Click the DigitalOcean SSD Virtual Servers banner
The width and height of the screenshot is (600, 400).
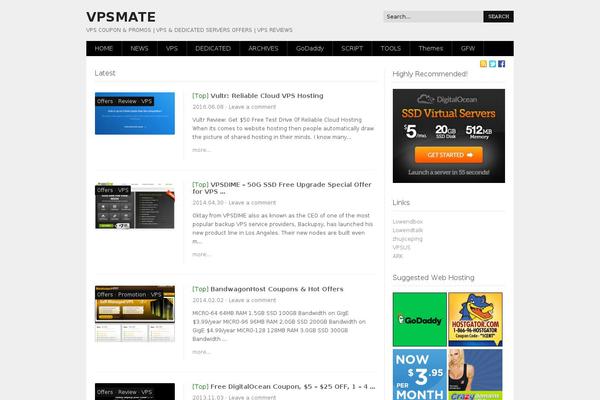(x=448, y=136)
